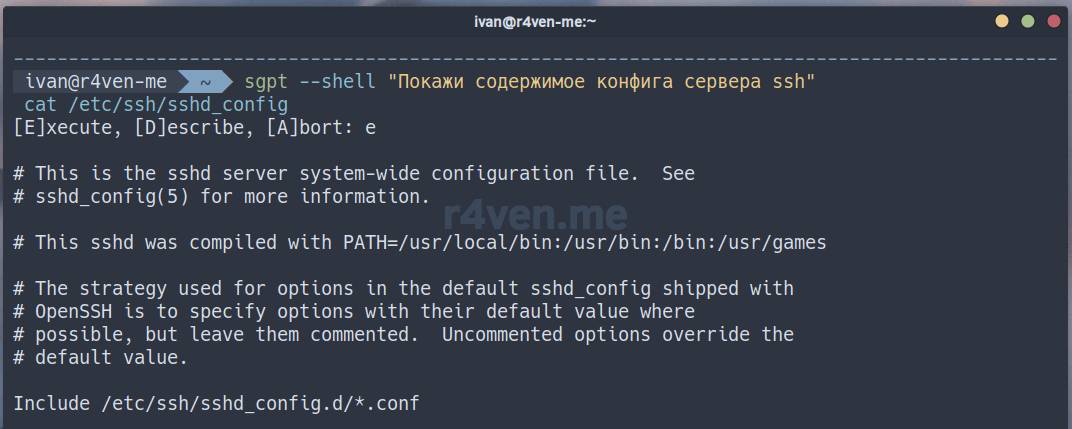
Task: Click the "# default value." comment line
Action: click(100, 357)
